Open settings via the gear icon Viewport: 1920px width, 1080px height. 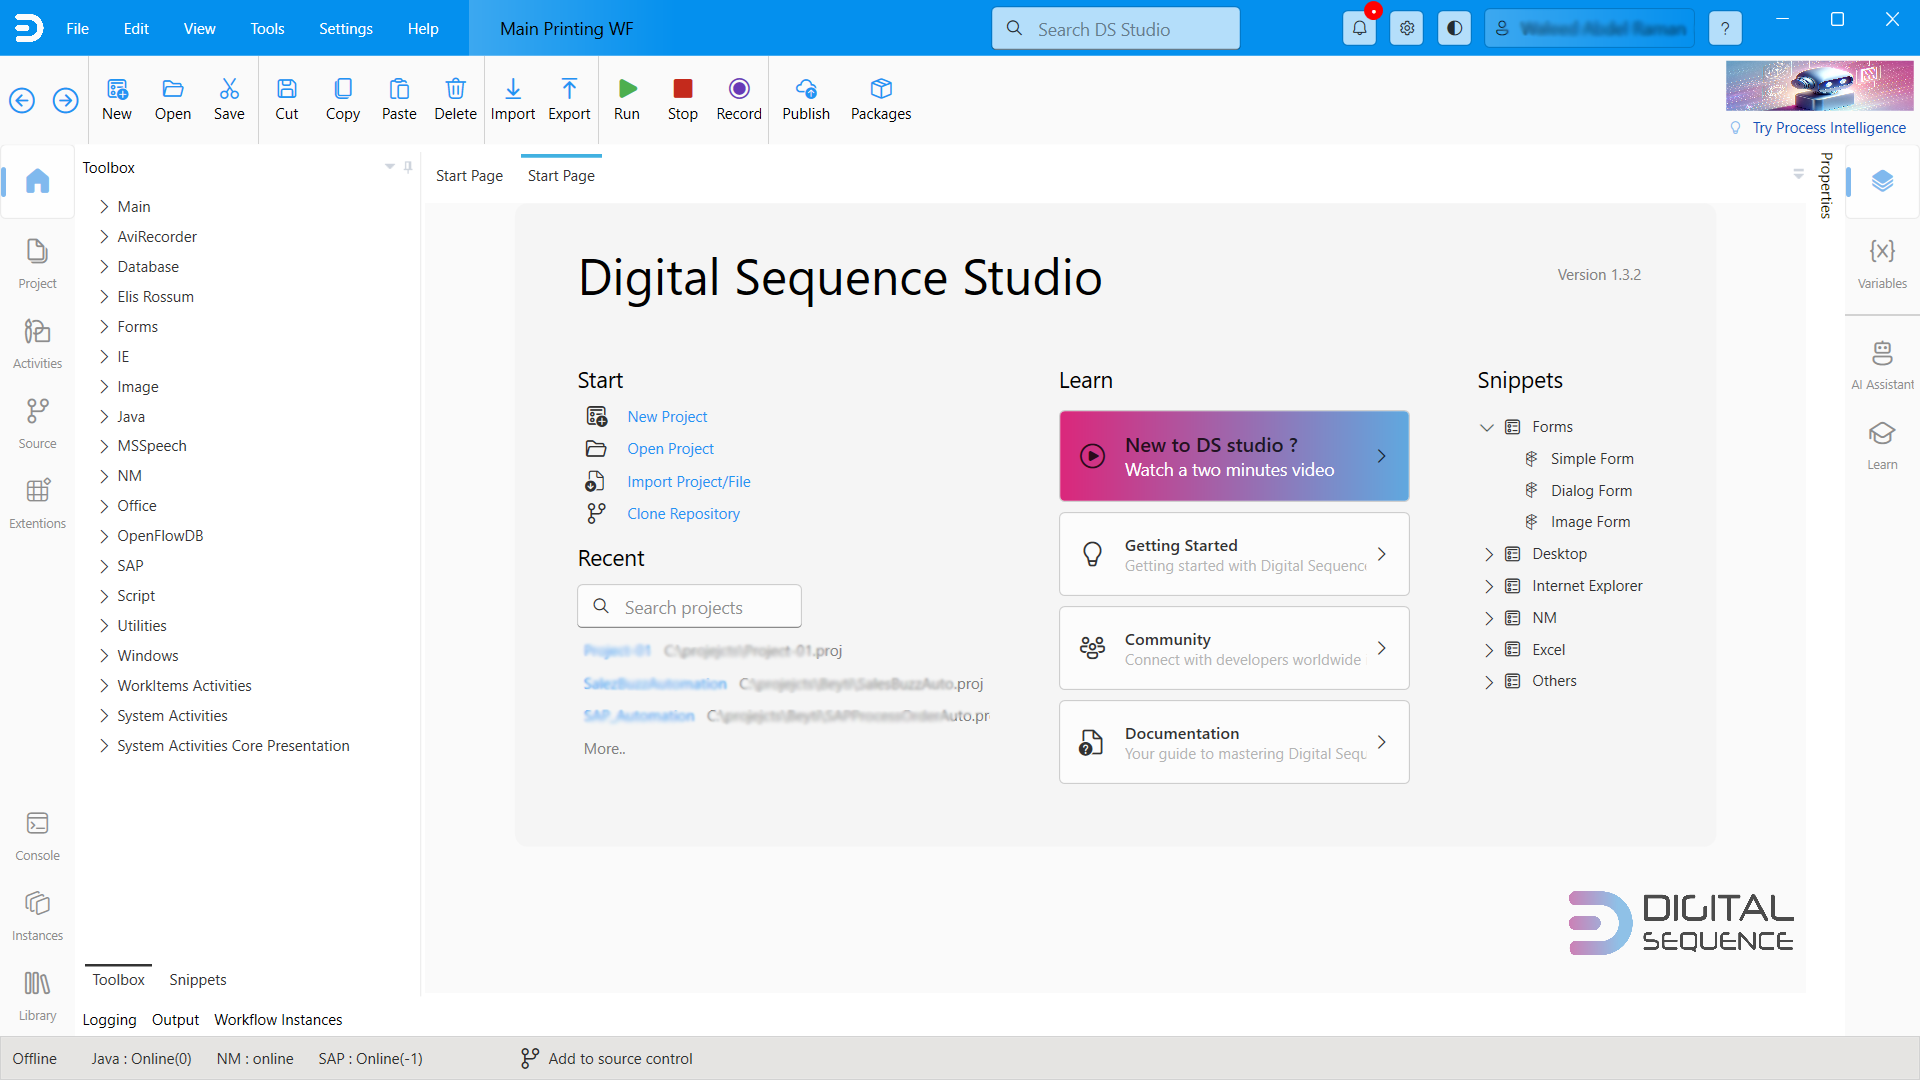pyautogui.click(x=1407, y=28)
